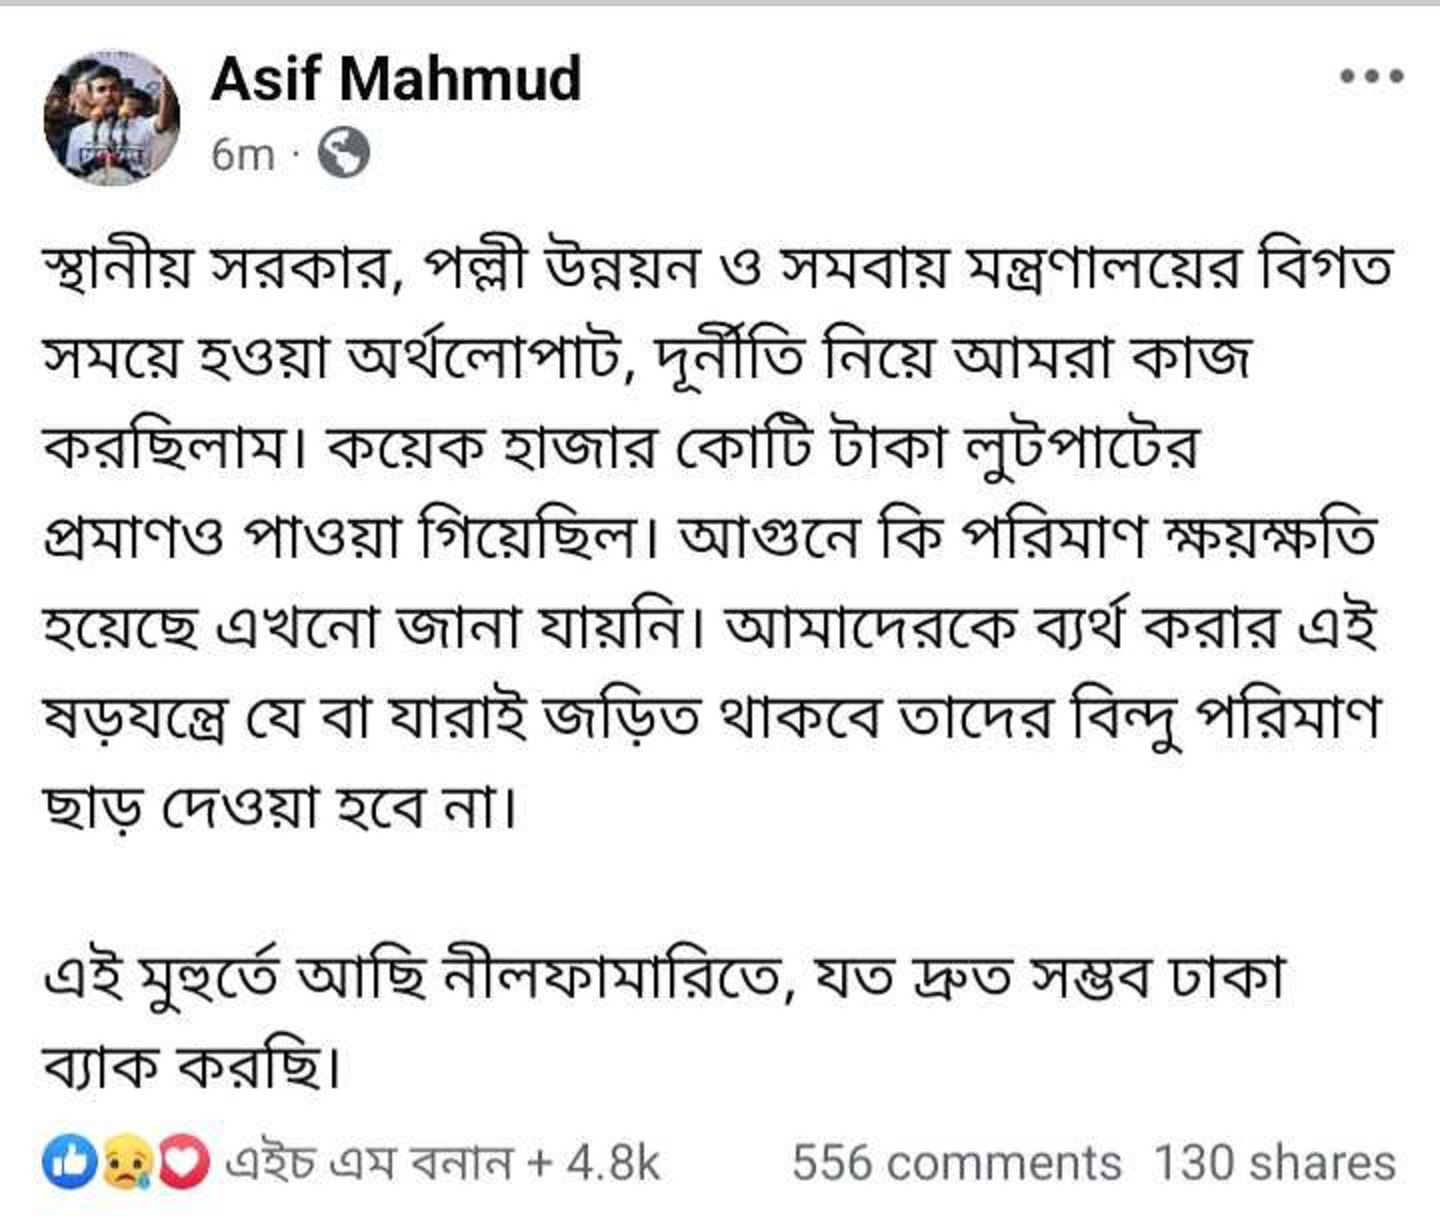
Task: Click the crying sad reaction icon
Action: (x=125, y=1162)
